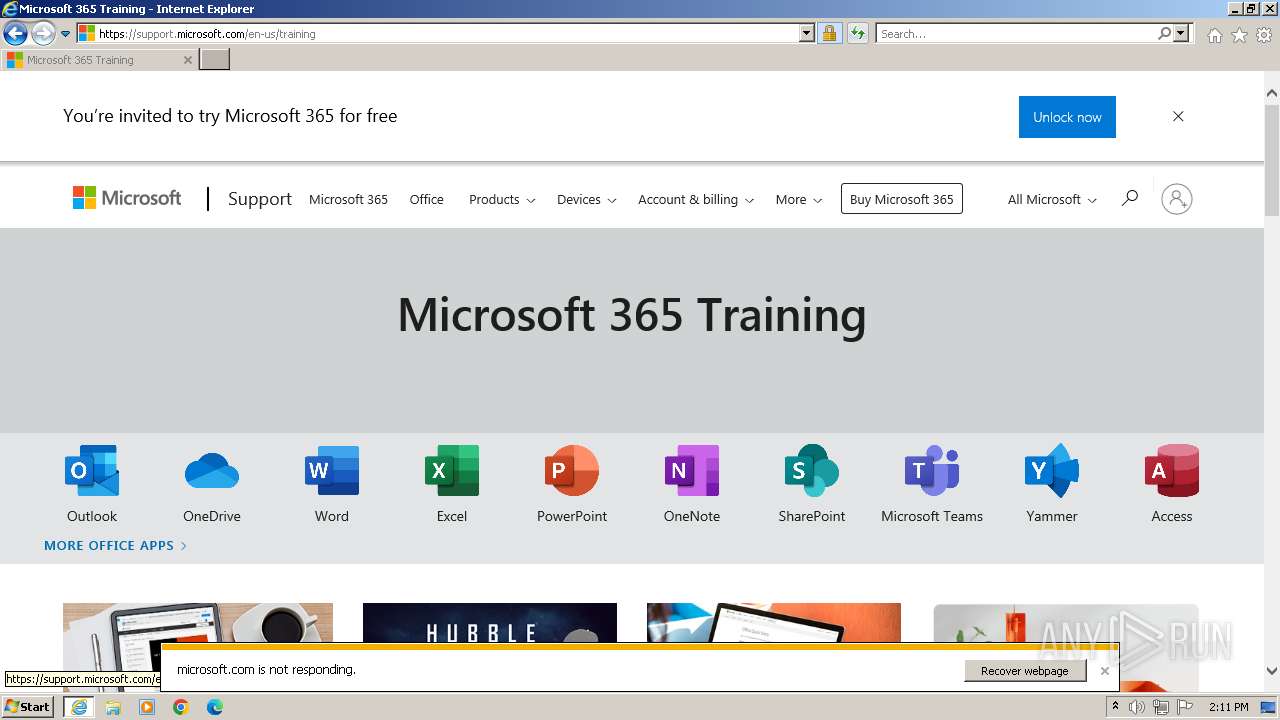
Task: Open the Outlook training icon
Action: coord(92,470)
